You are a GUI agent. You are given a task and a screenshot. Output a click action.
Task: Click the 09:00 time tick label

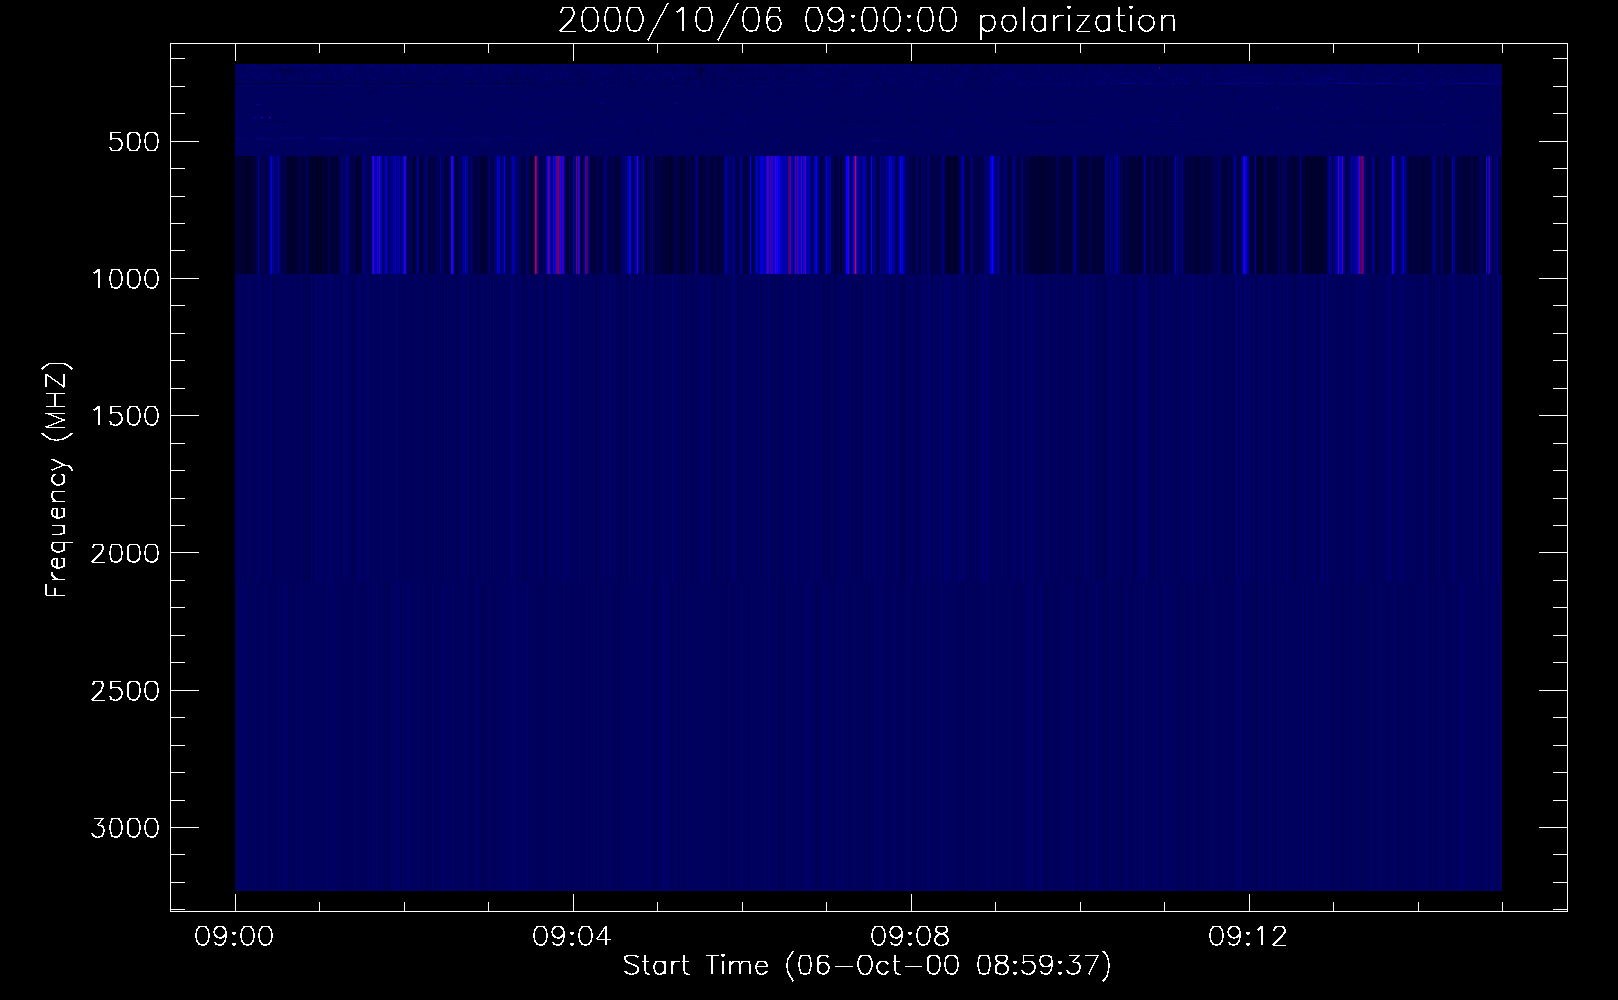(235, 937)
